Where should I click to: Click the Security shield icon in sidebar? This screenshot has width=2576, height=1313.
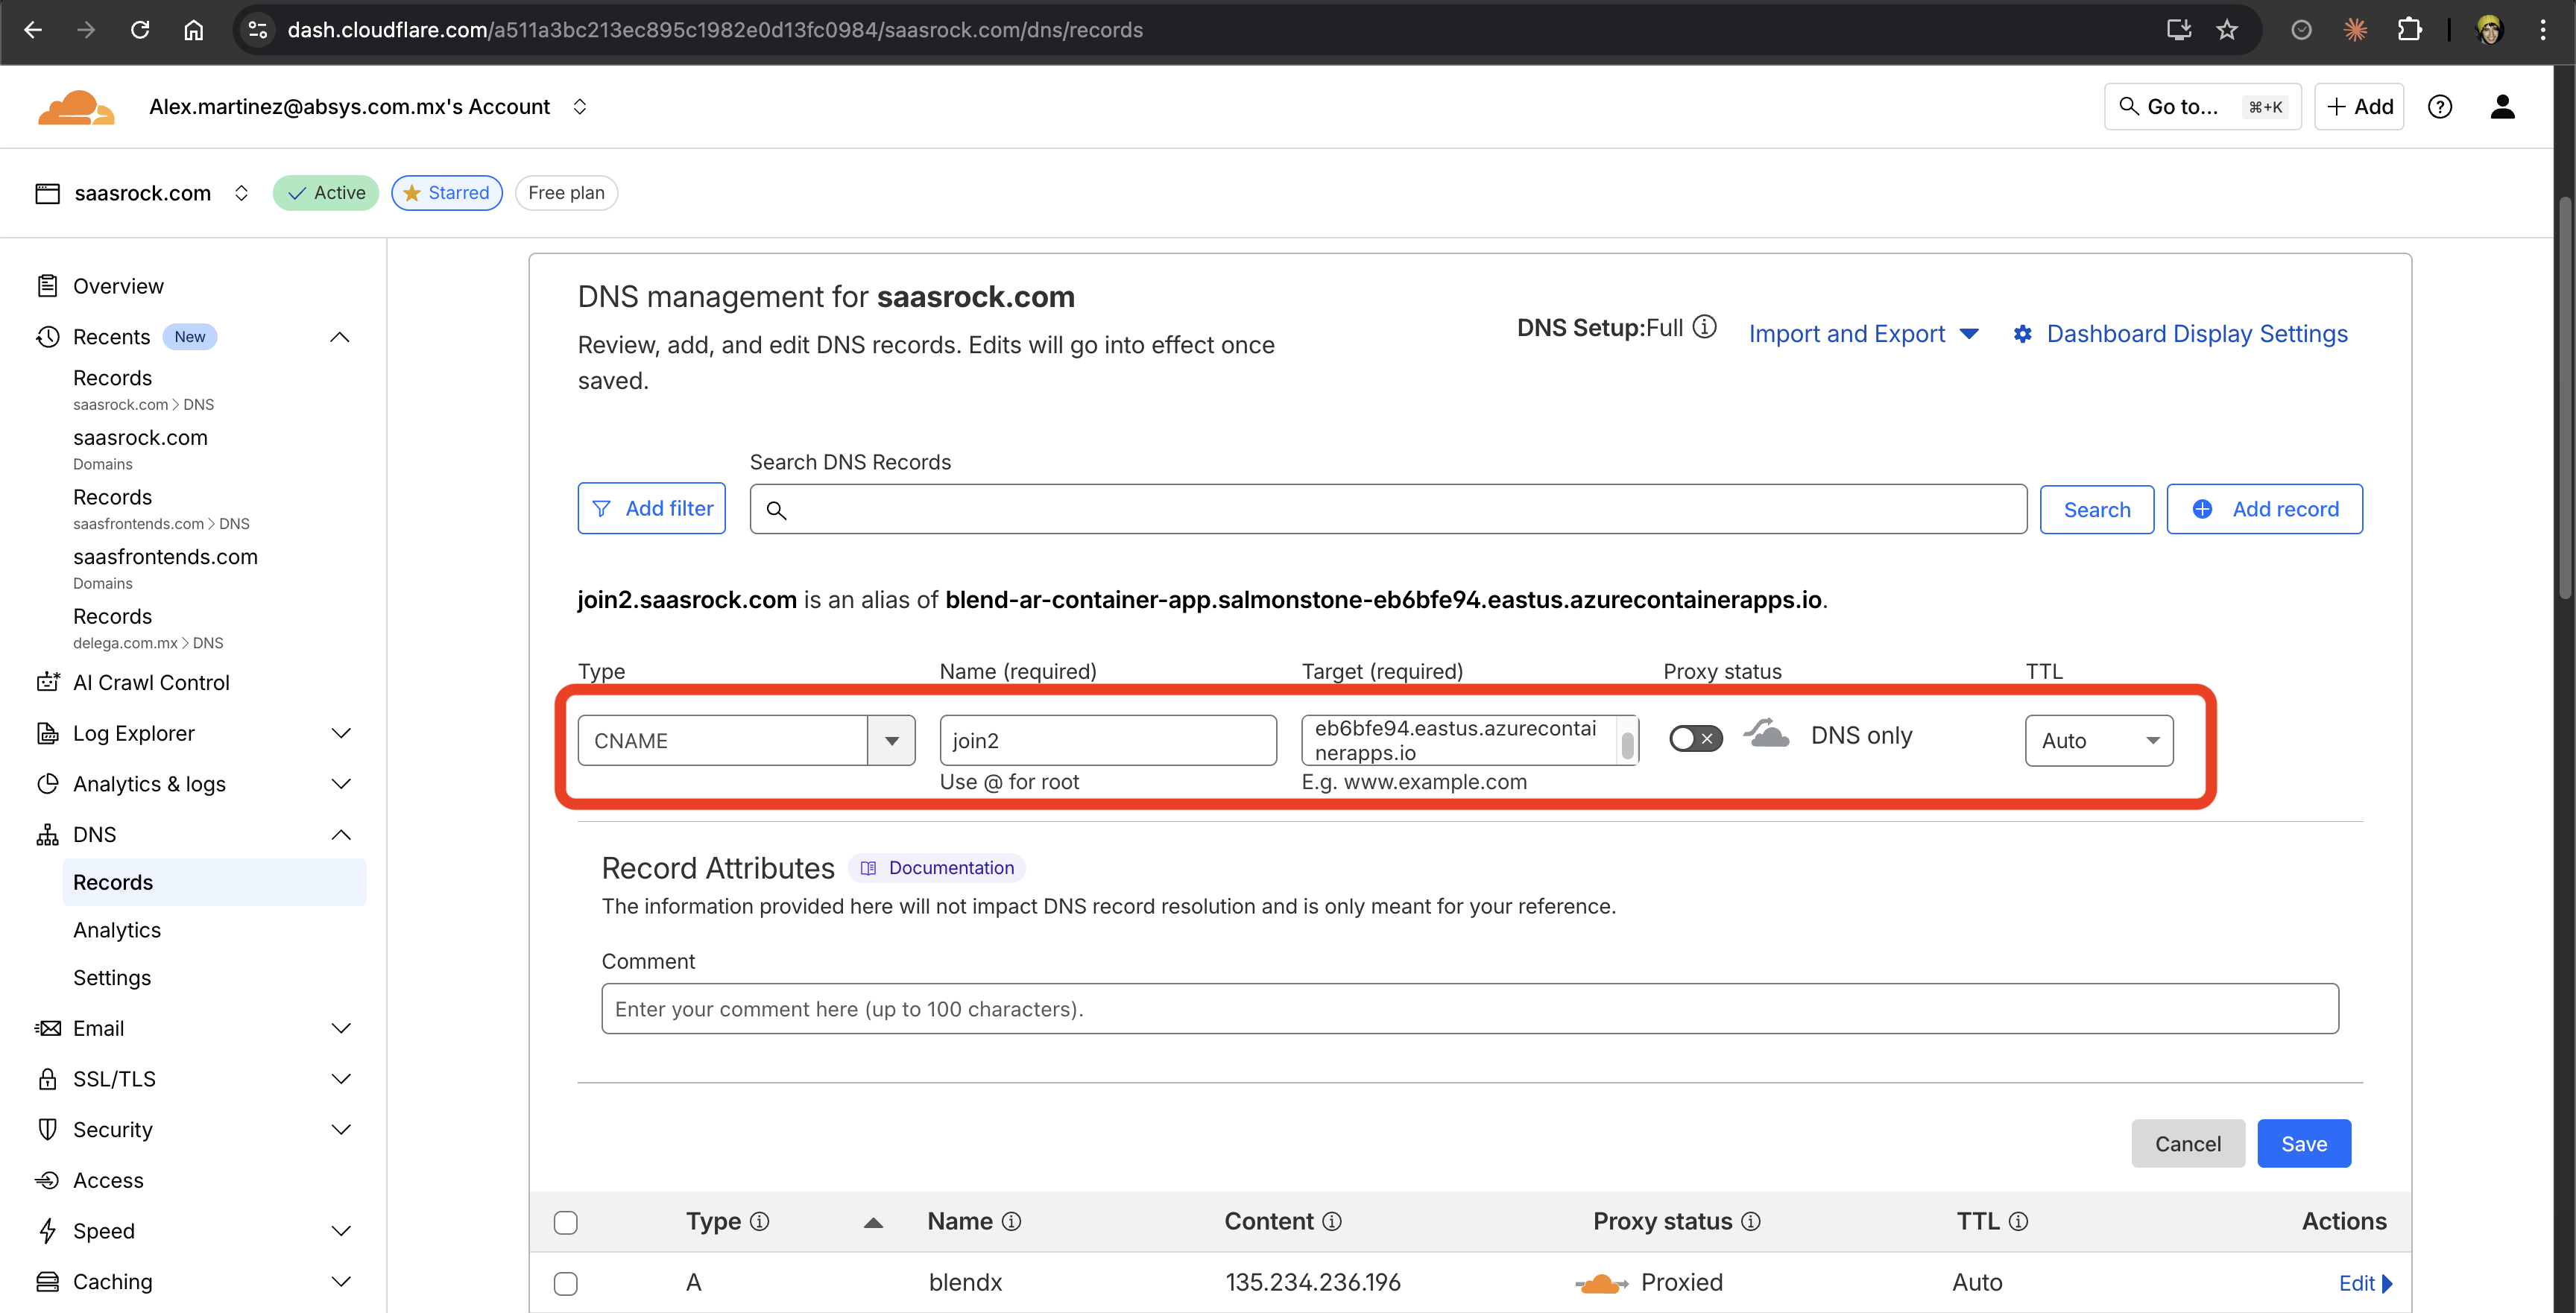pos(48,1129)
